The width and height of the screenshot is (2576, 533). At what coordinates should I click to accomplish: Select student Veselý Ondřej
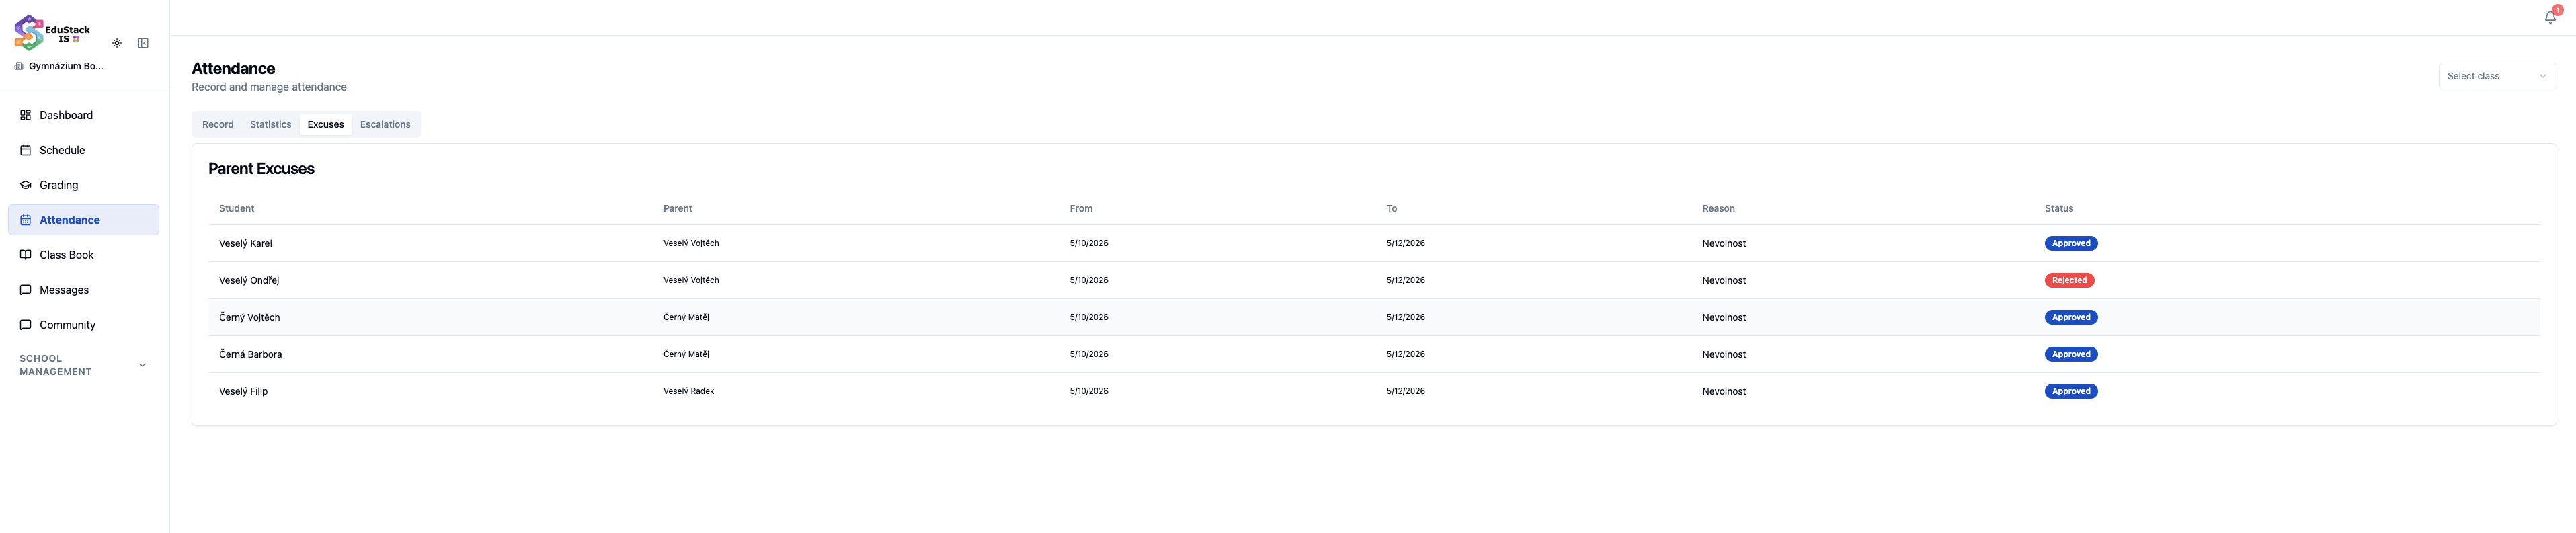click(x=249, y=280)
